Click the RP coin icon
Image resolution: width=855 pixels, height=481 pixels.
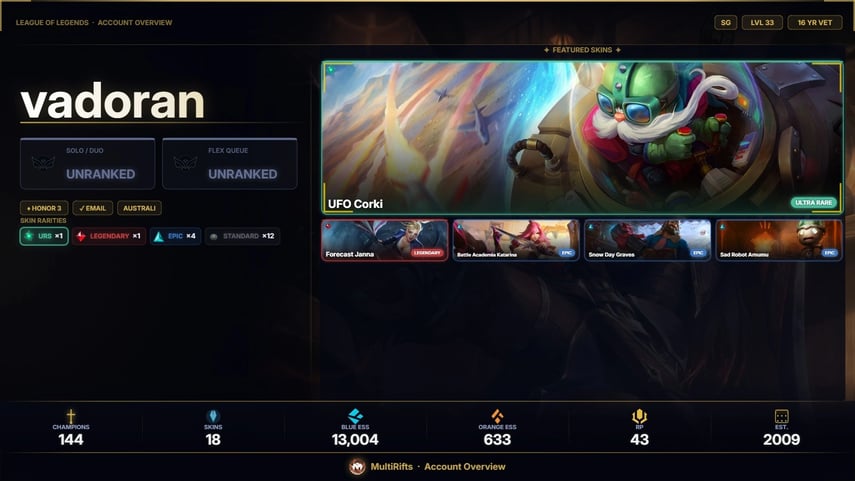coord(639,417)
